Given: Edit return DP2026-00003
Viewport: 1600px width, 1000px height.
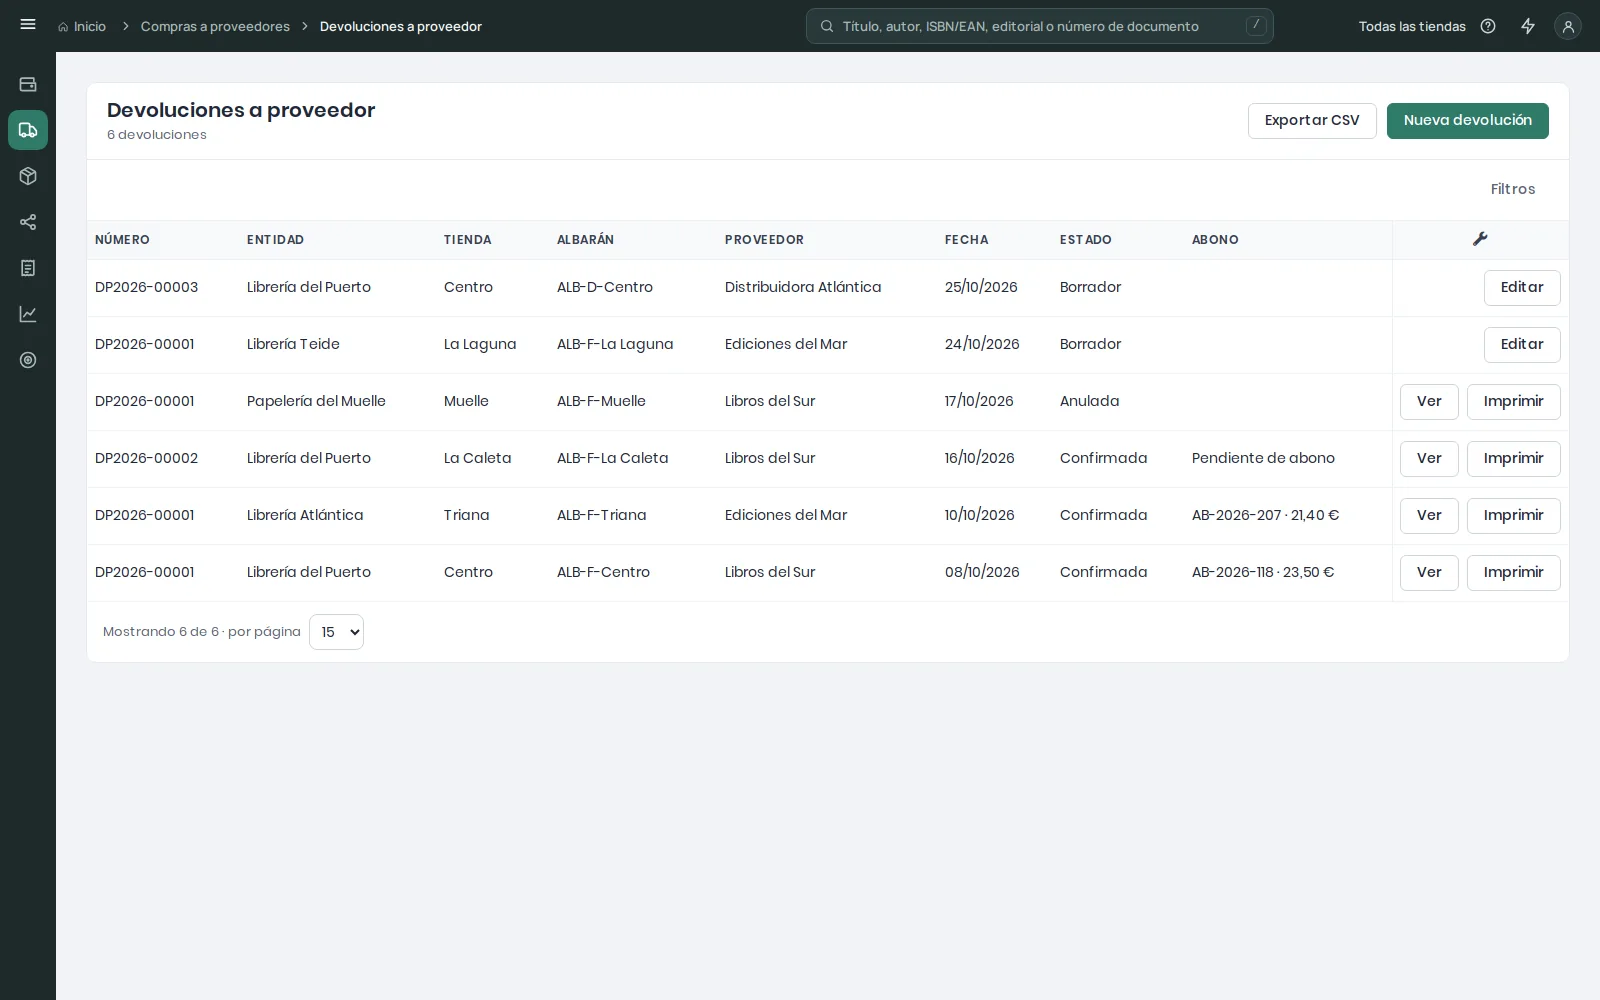Looking at the screenshot, I should pos(1522,288).
